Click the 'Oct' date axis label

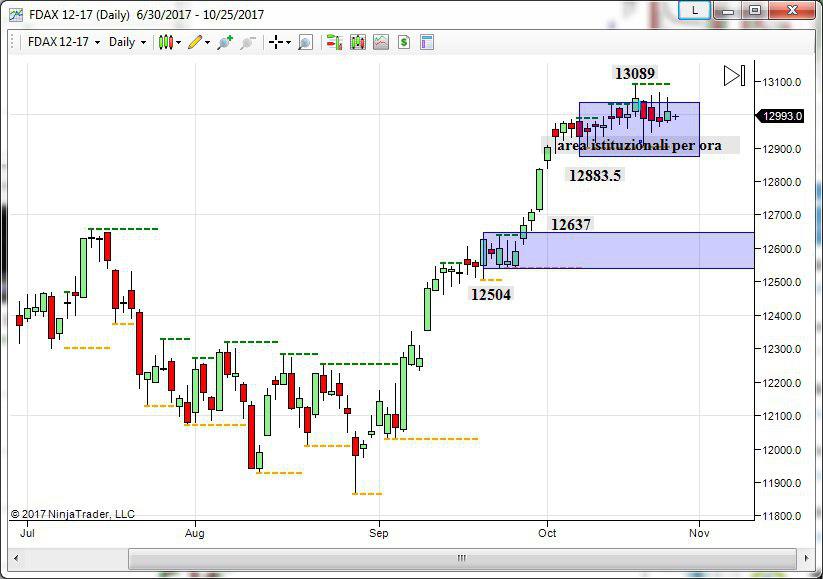click(x=547, y=533)
